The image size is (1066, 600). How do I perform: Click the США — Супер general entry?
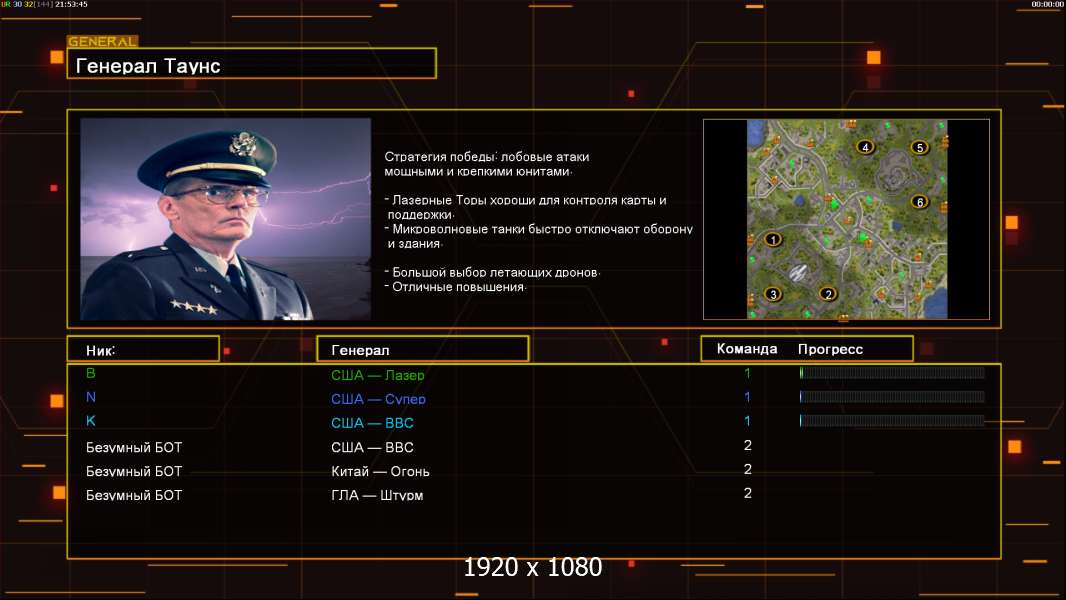[x=378, y=399]
